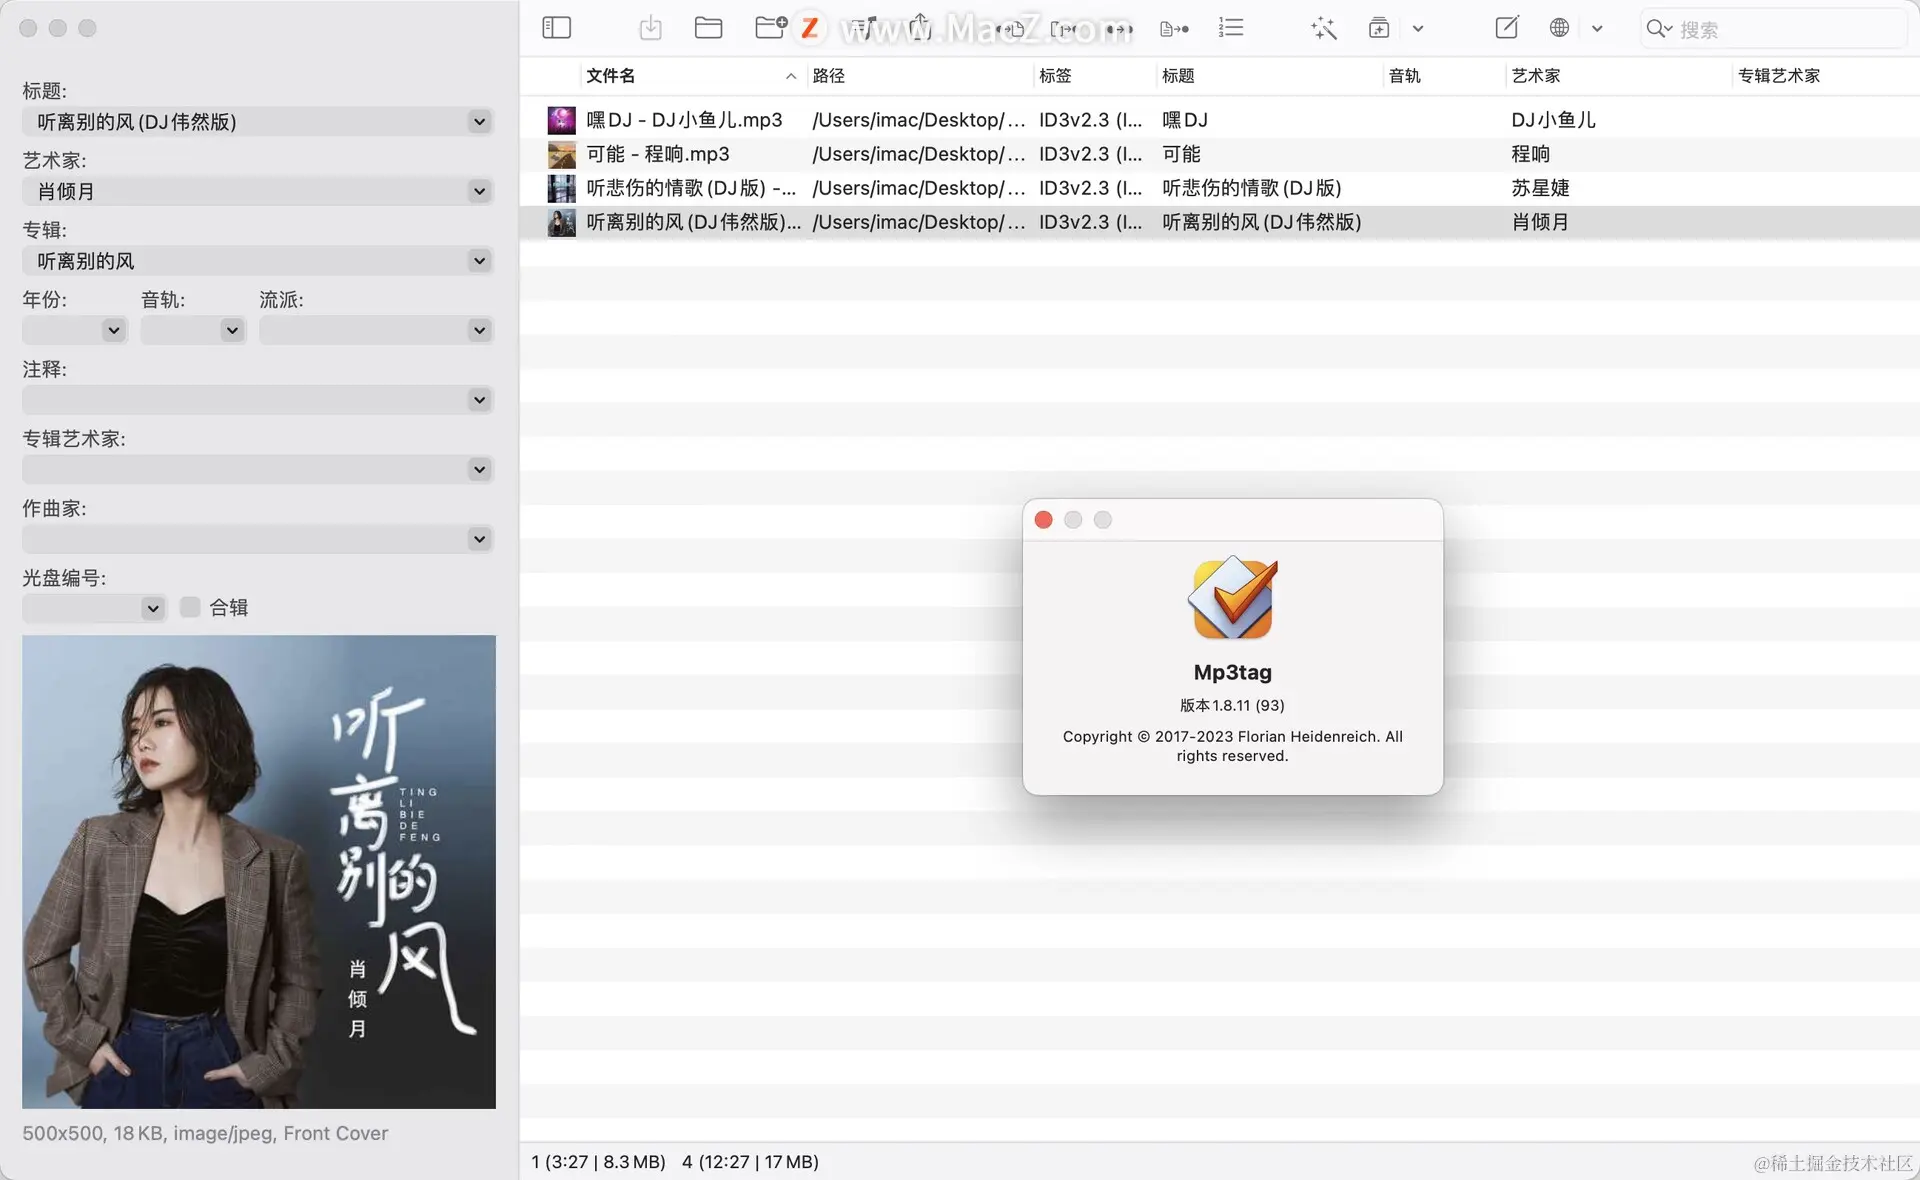Open the auto-numbering list icon
1920x1180 pixels.
click(1231, 28)
